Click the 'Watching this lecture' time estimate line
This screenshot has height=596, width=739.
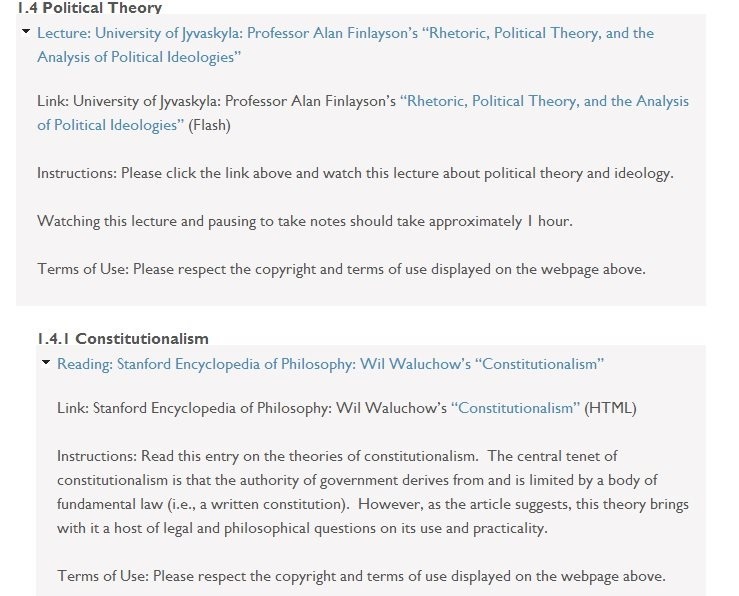point(304,221)
